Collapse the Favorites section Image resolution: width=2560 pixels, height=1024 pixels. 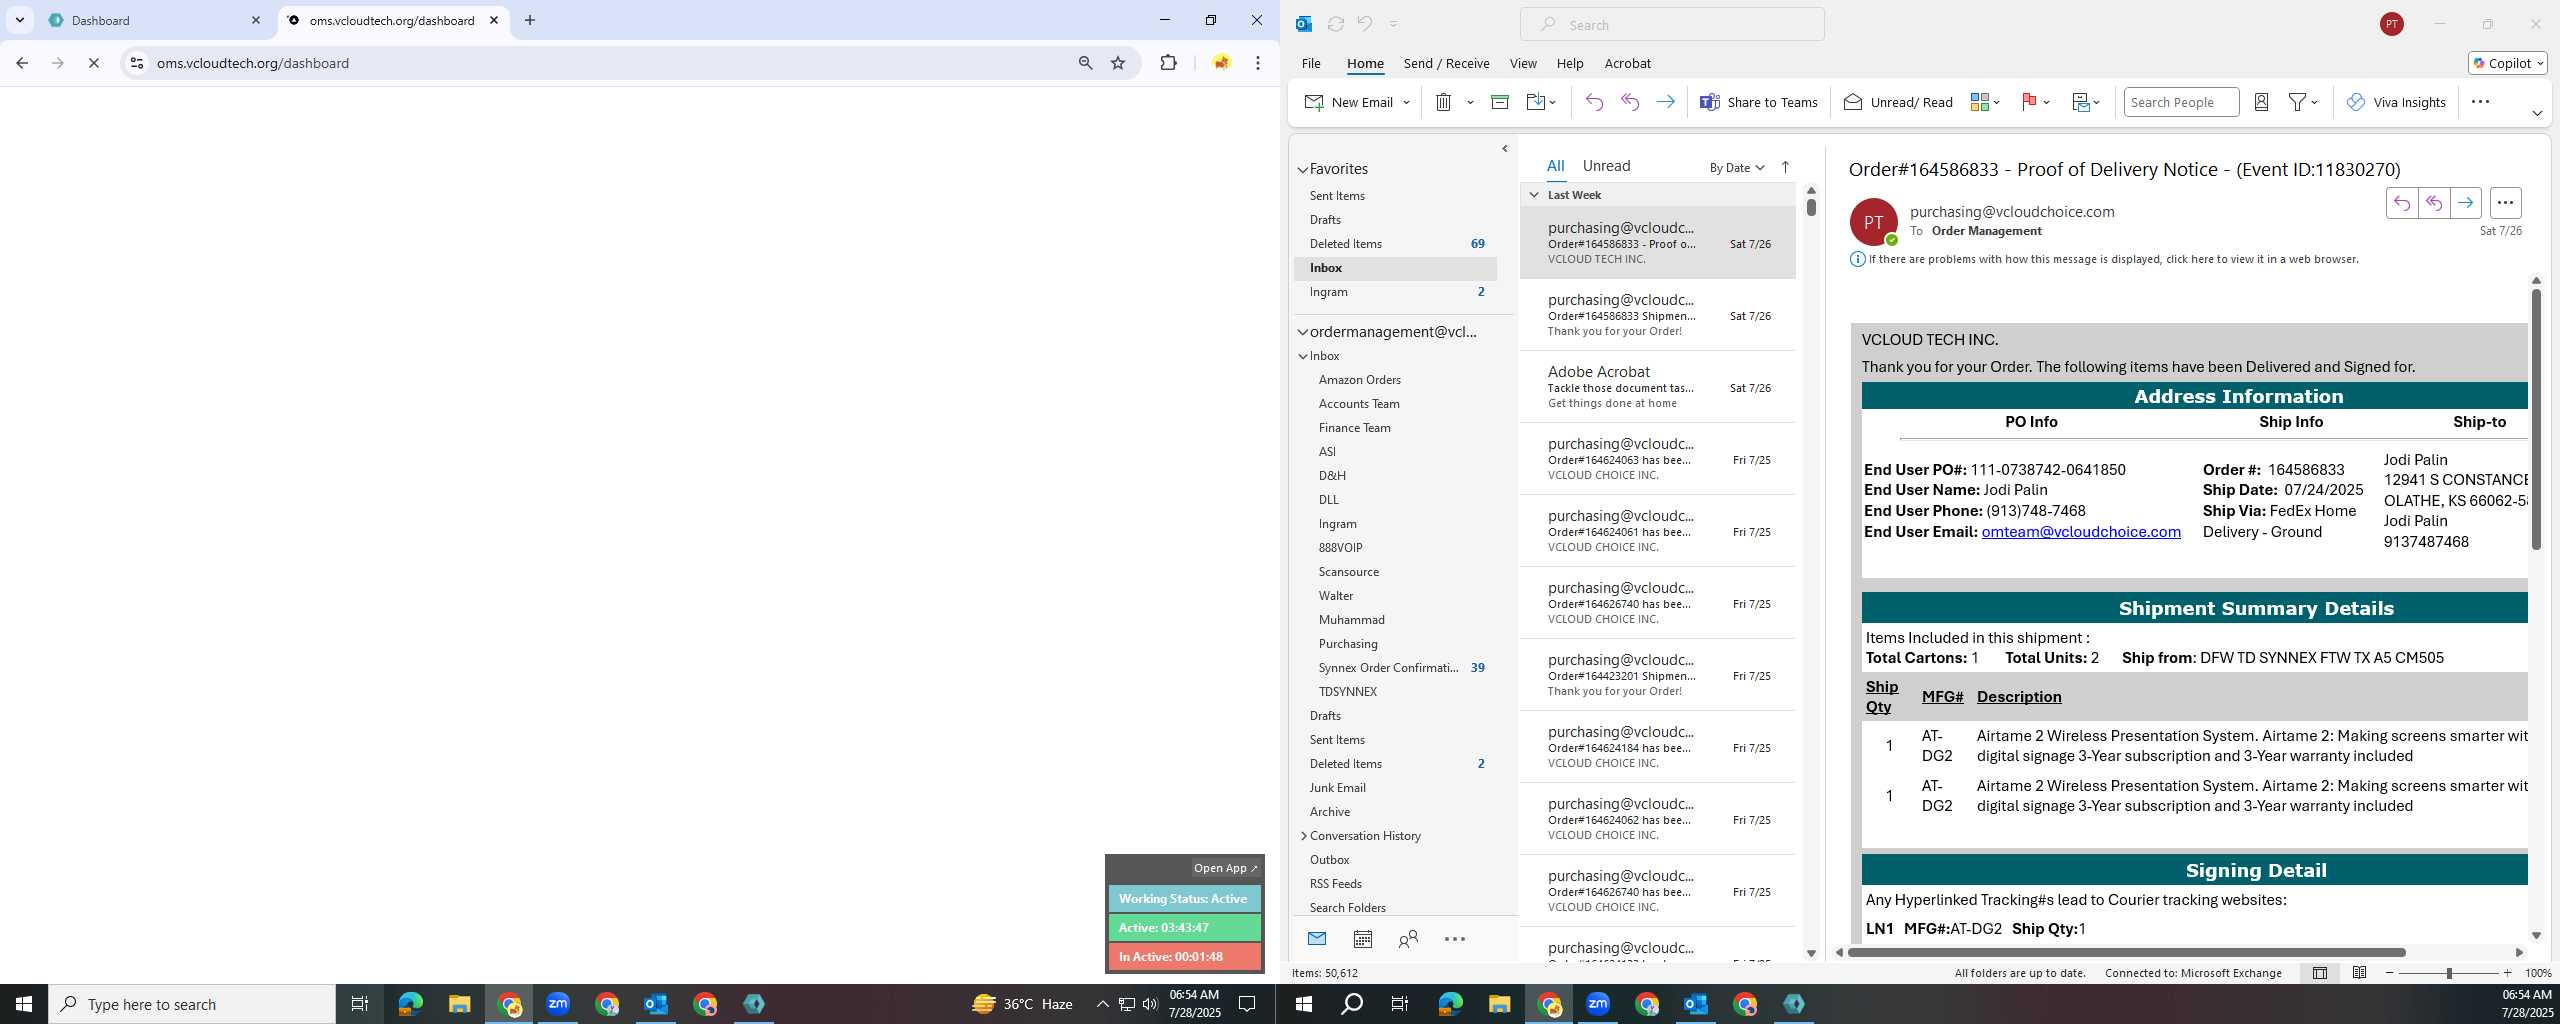tap(1302, 170)
